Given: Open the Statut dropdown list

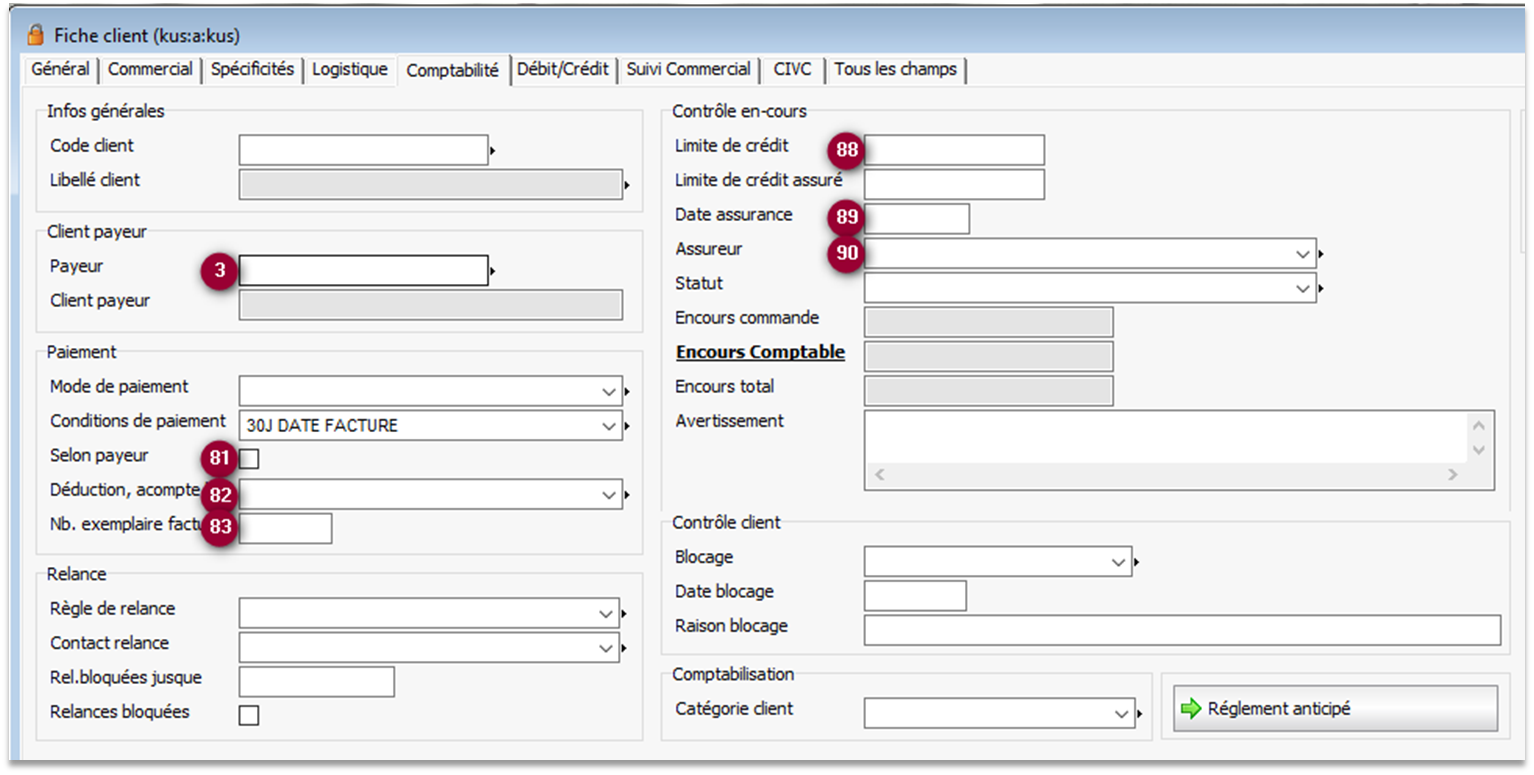Looking at the screenshot, I should click(1302, 288).
